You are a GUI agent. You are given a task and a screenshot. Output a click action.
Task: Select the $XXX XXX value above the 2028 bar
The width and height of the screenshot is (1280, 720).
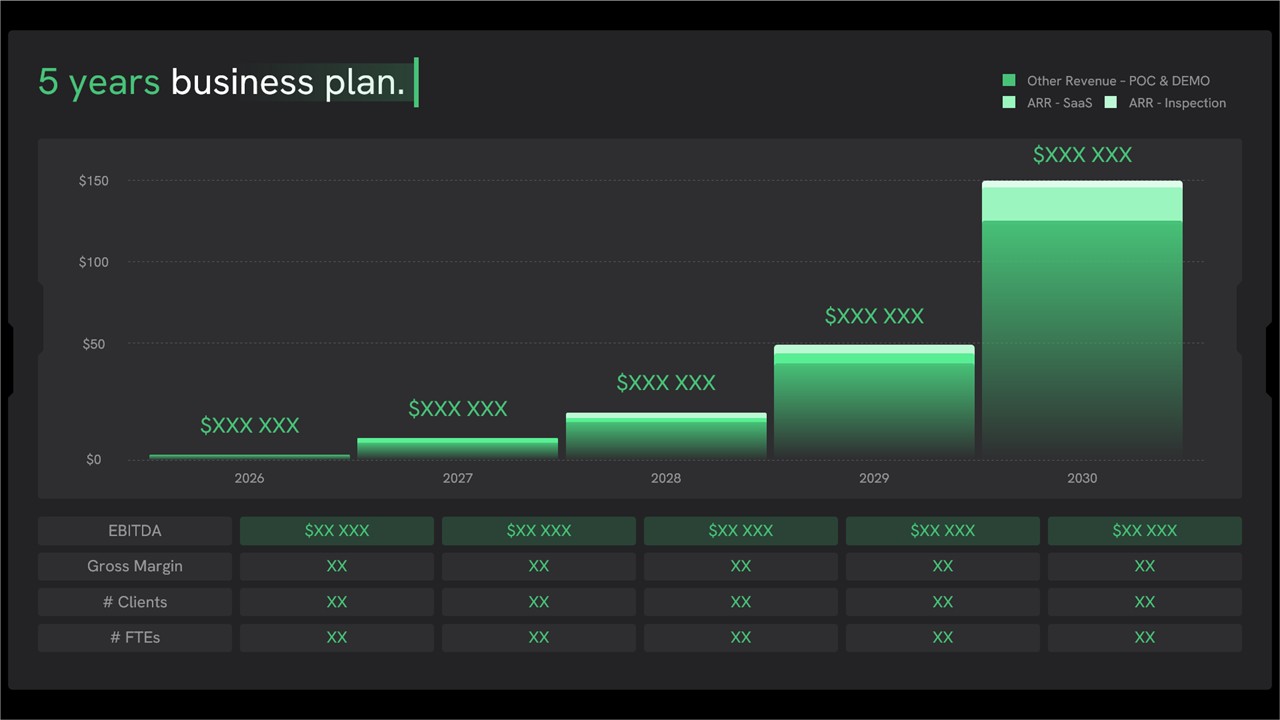tap(666, 382)
